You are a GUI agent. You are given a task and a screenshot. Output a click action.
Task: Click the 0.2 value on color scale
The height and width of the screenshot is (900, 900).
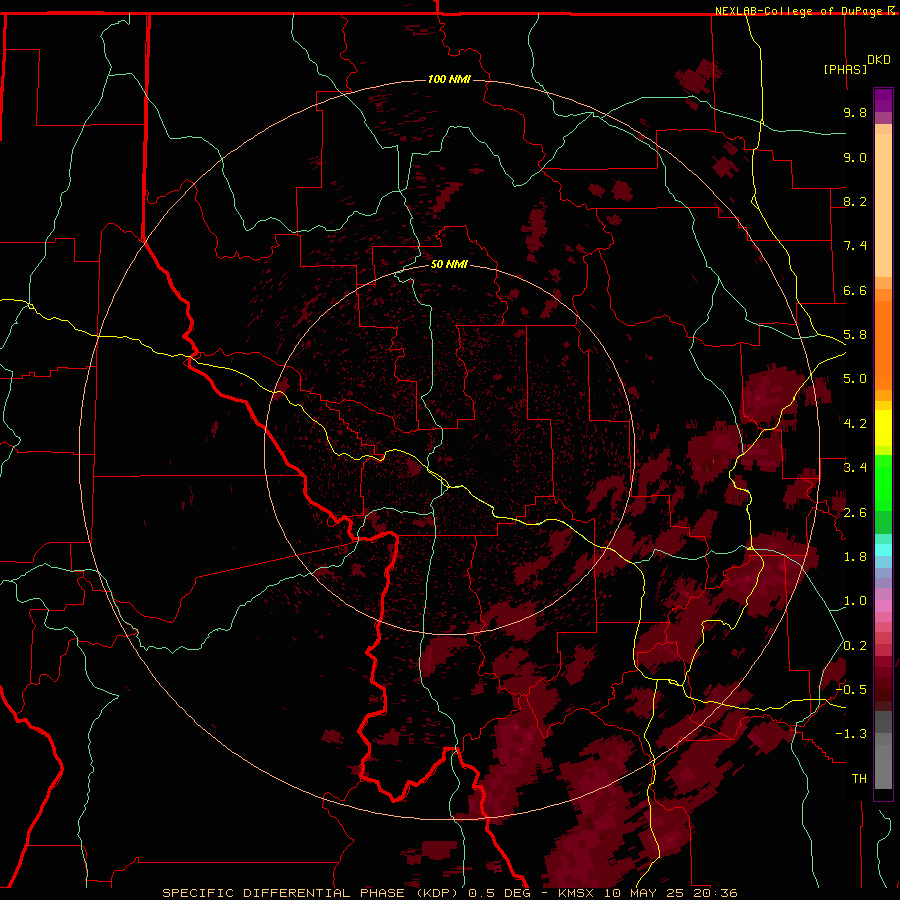[x=855, y=646]
